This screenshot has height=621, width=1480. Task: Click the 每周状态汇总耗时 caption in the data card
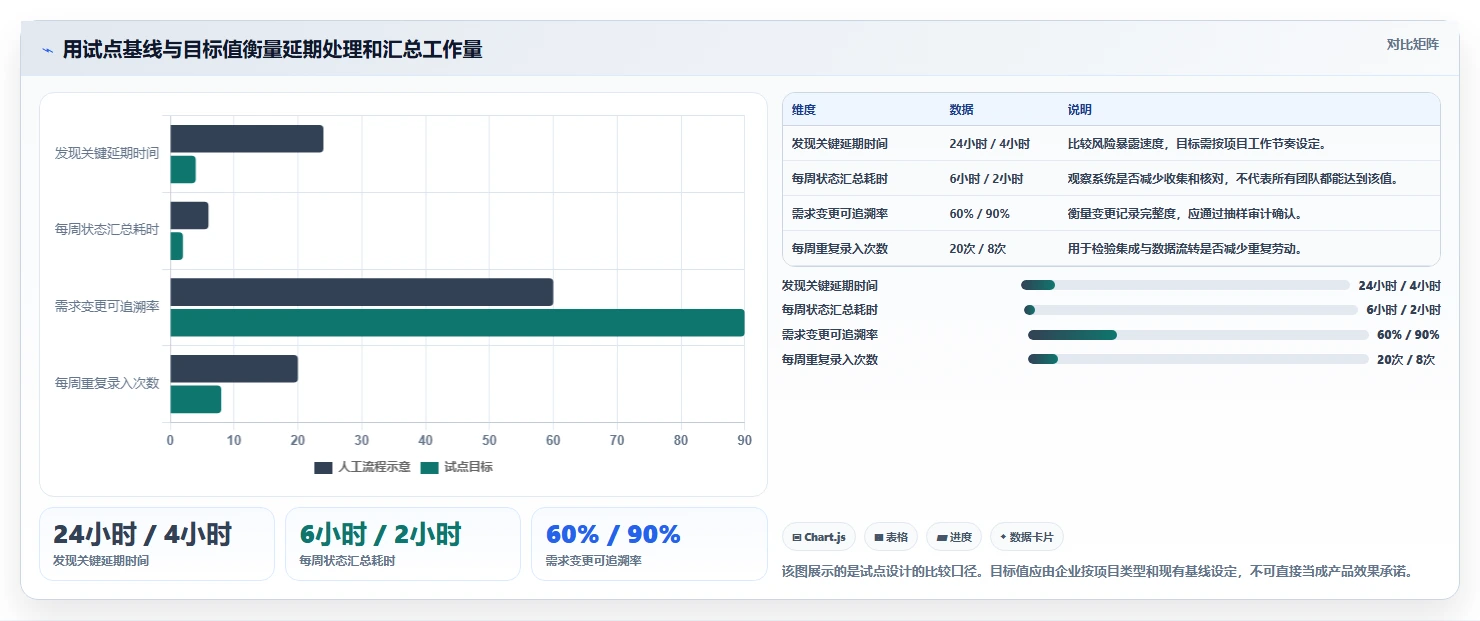click(x=347, y=561)
